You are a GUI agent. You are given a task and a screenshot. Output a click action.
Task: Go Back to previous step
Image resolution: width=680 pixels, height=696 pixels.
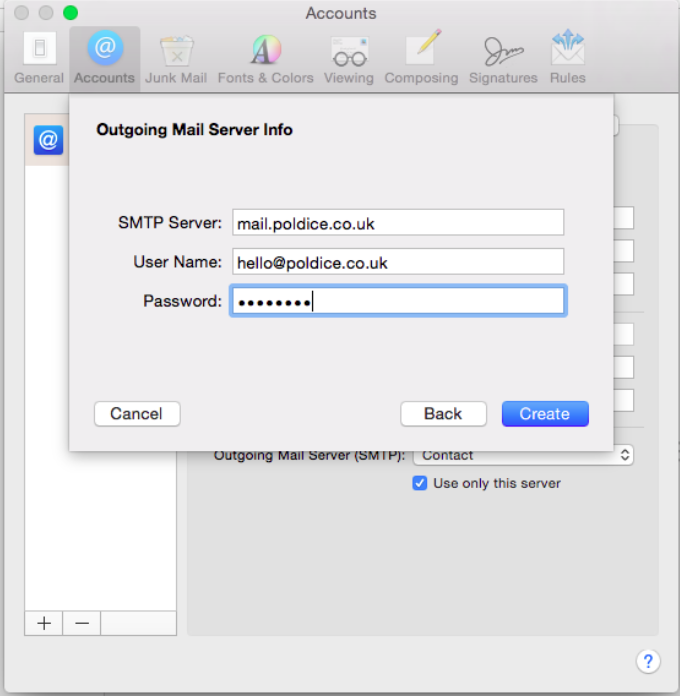443,414
